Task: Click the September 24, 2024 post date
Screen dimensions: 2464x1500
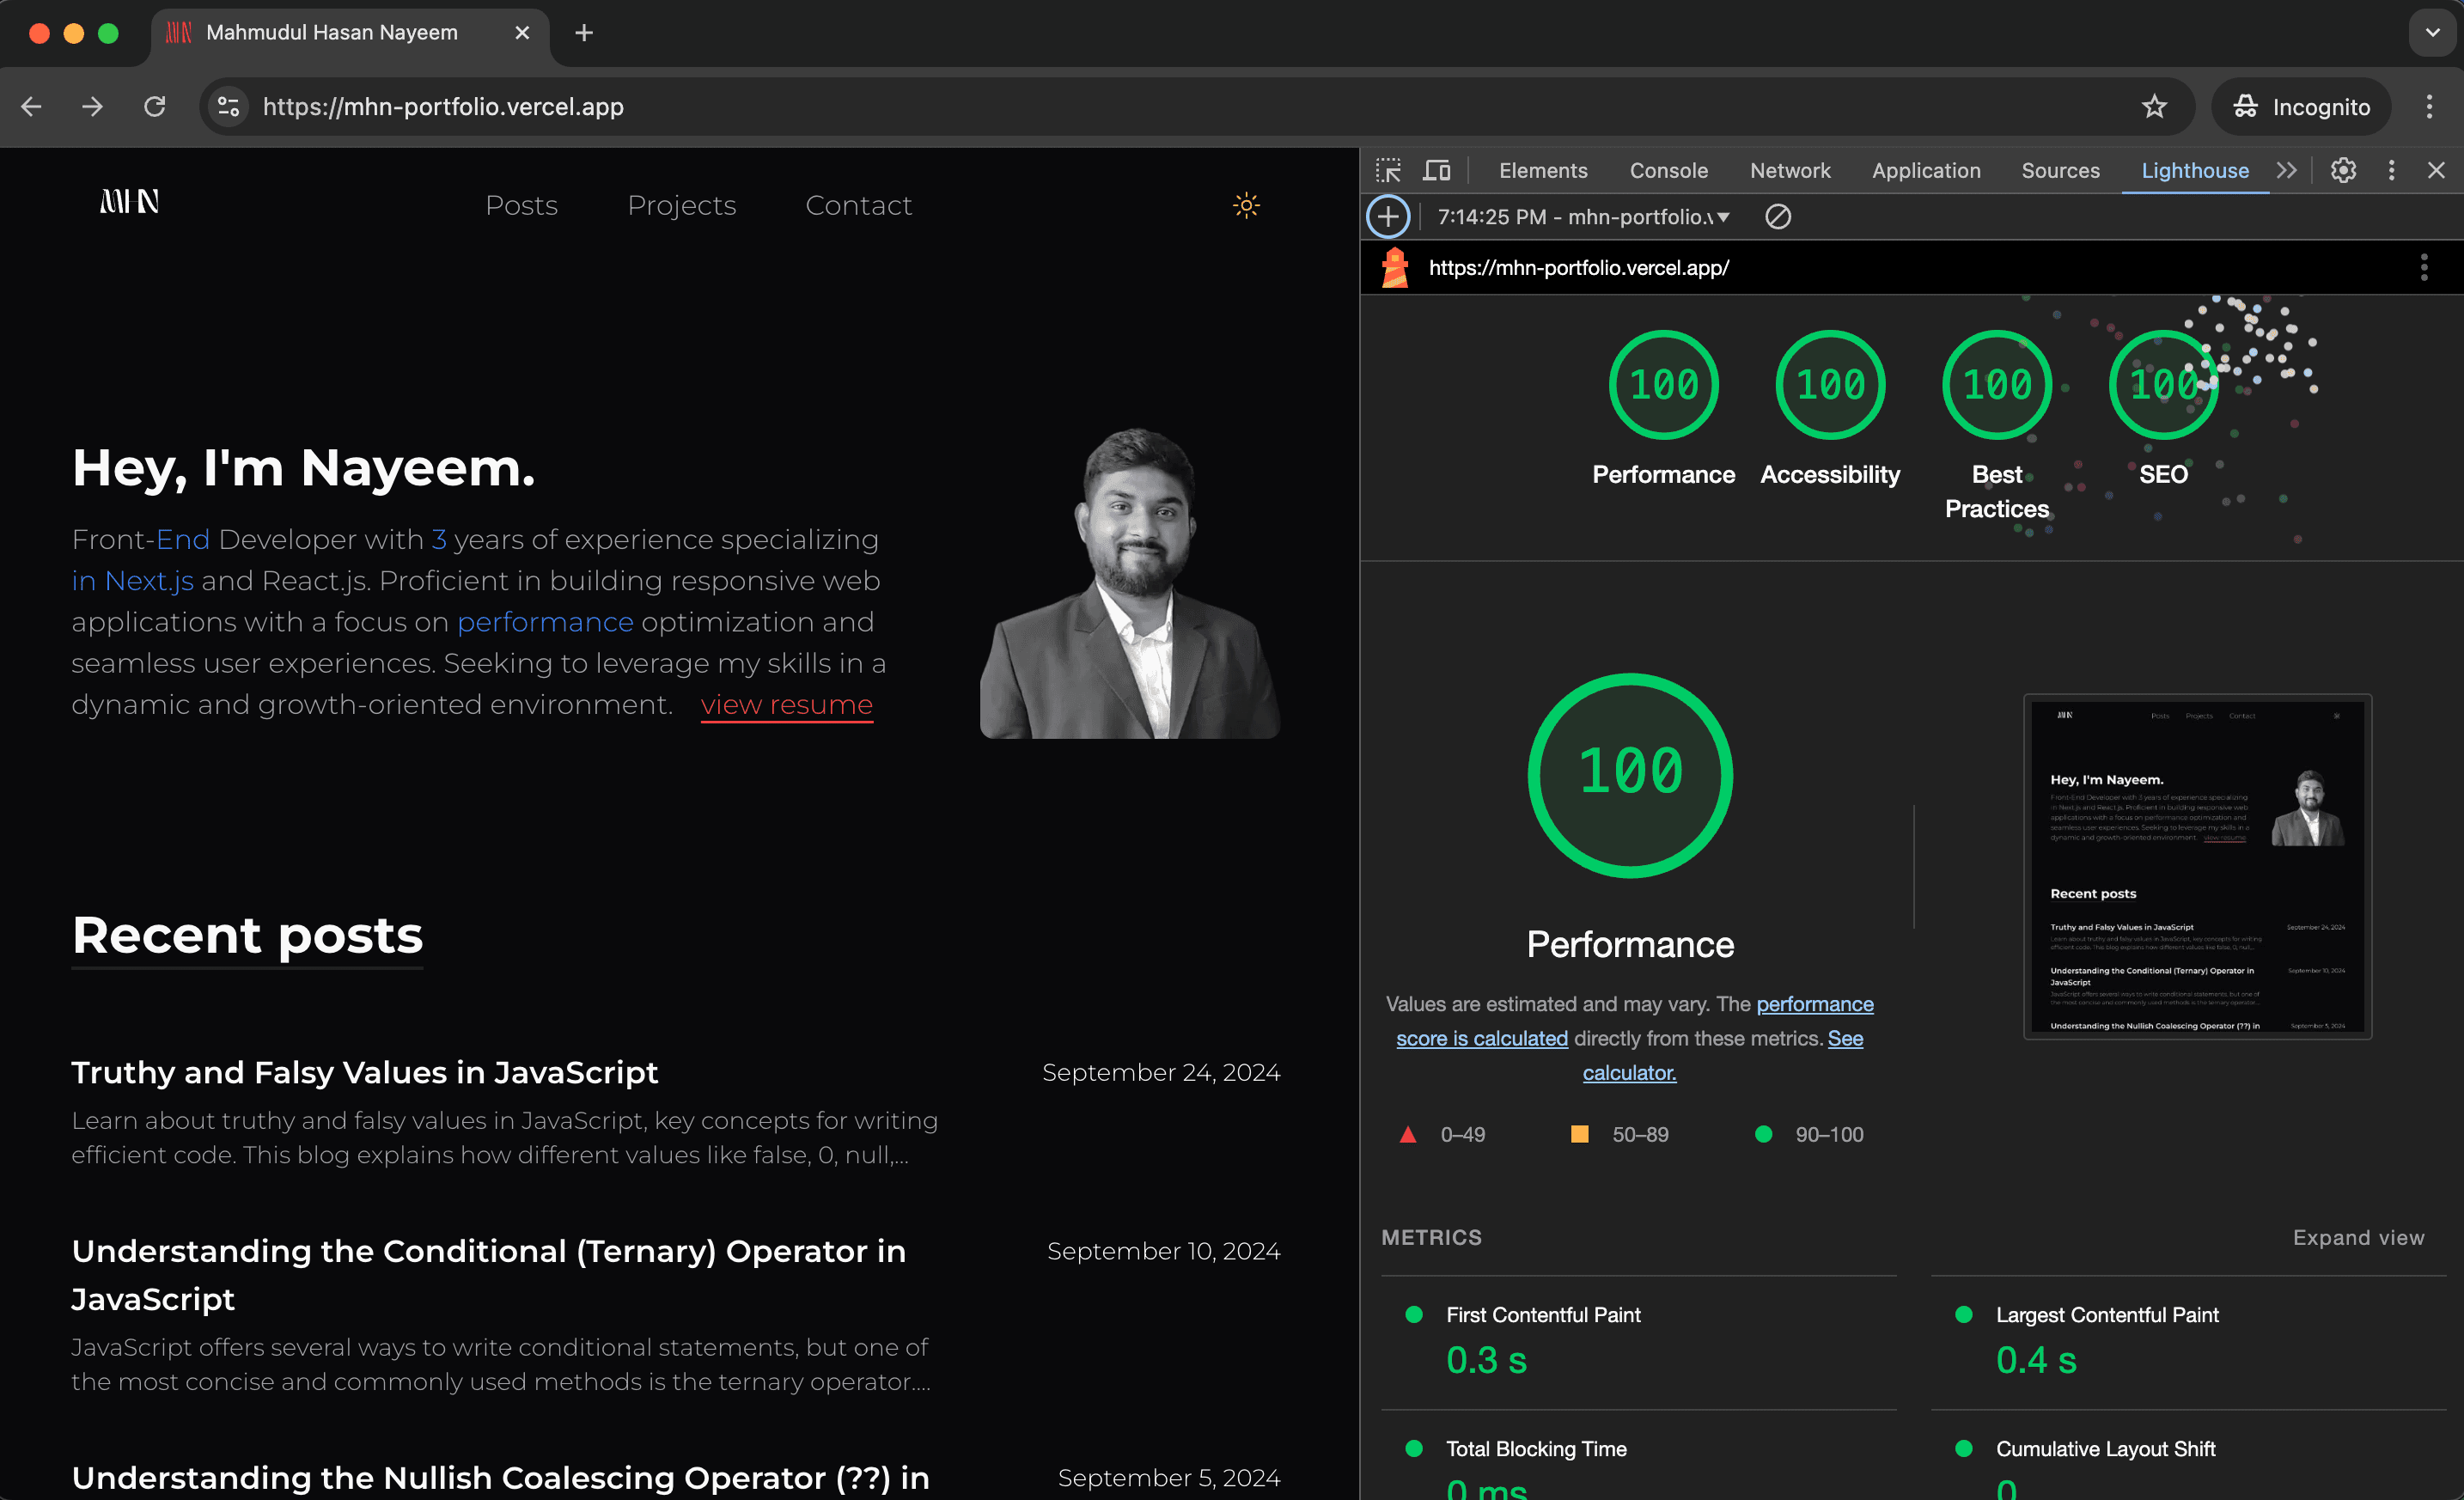Action: pyautogui.click(x=1160, y=1072)
